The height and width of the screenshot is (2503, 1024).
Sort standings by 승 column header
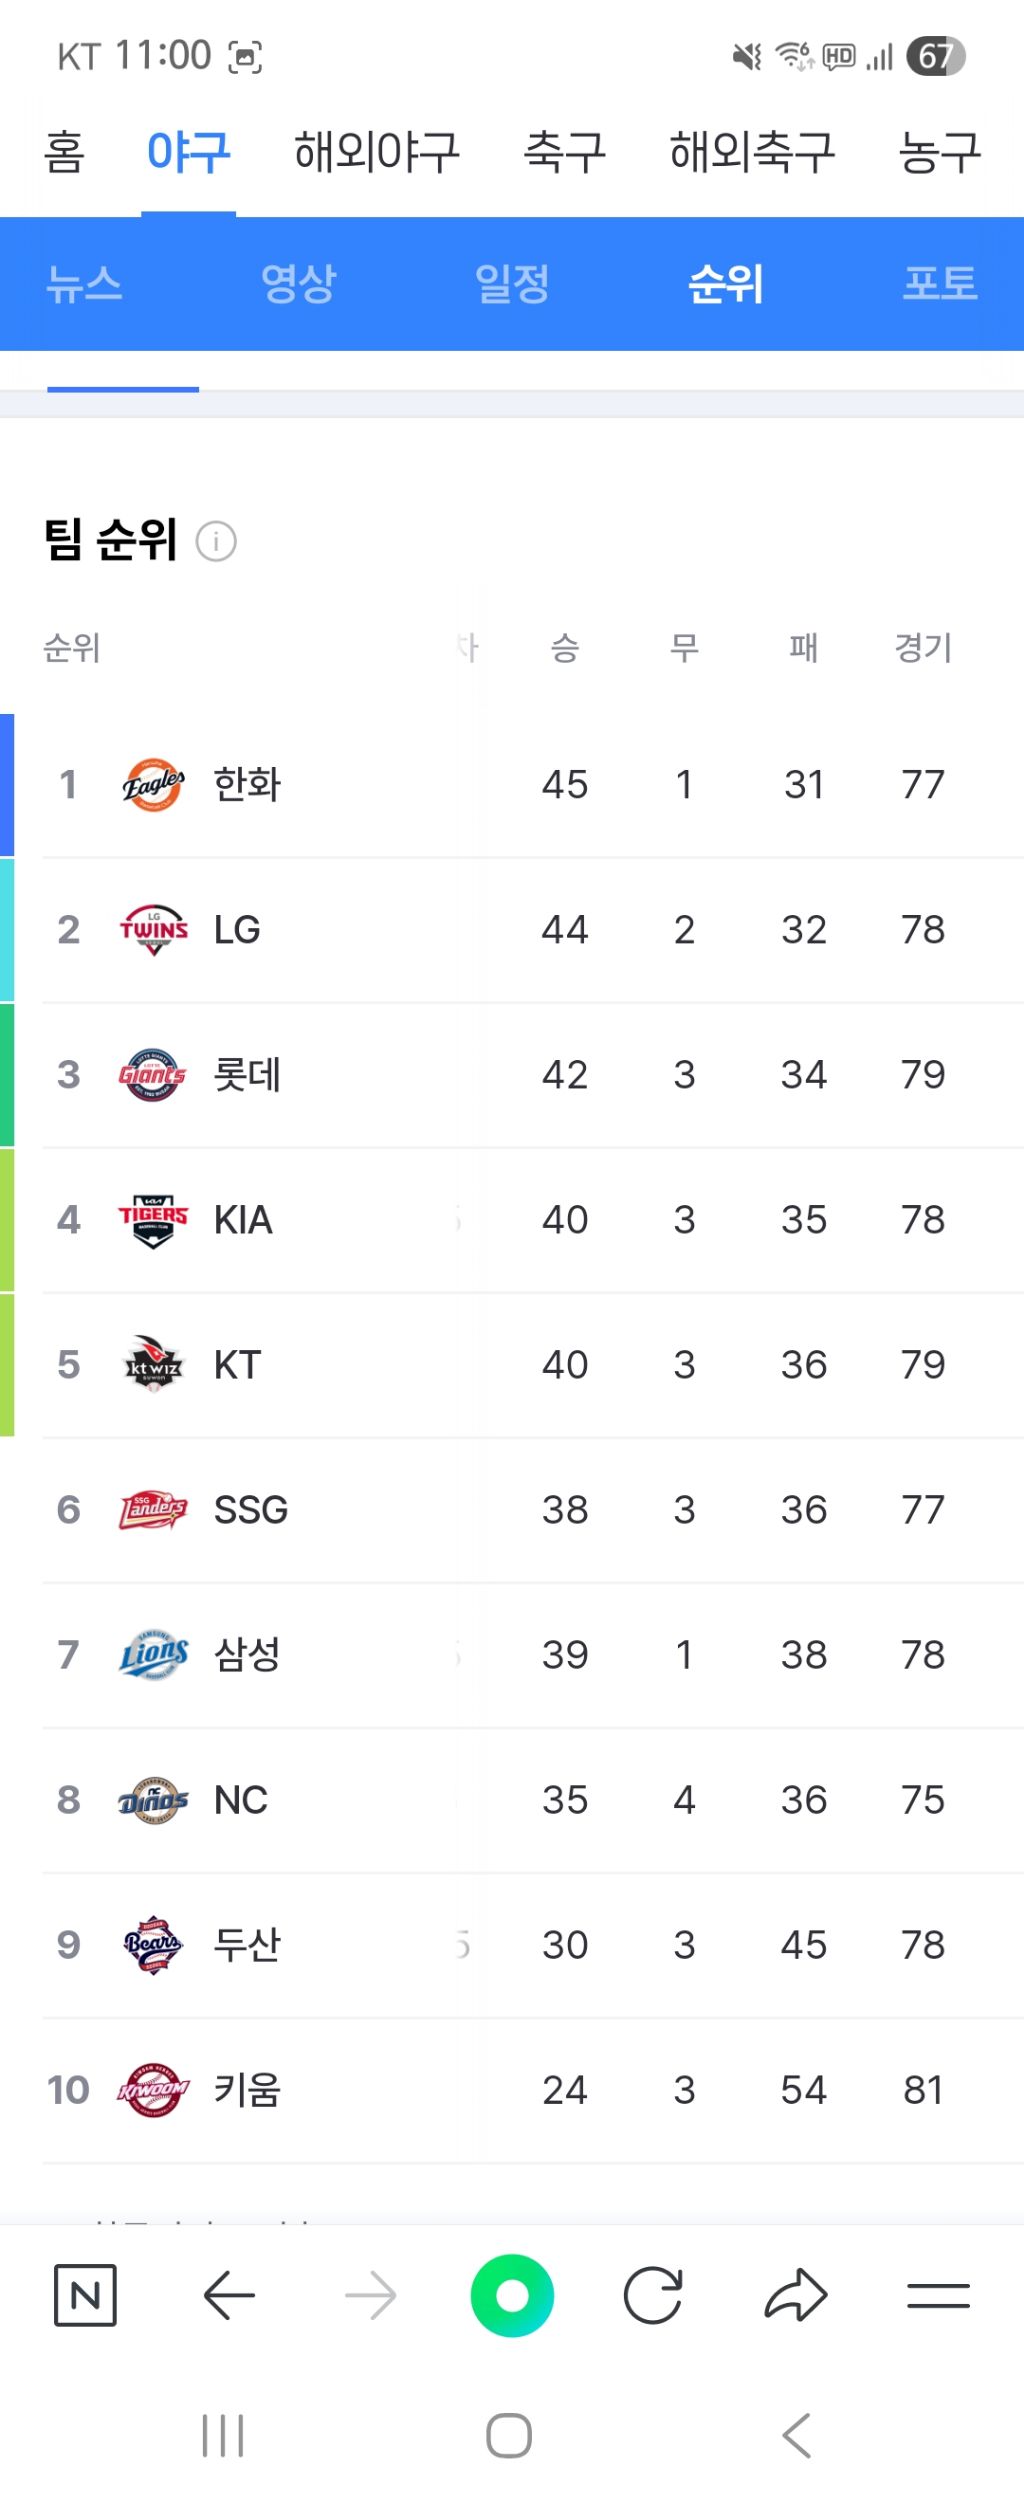tap(565, 648)
